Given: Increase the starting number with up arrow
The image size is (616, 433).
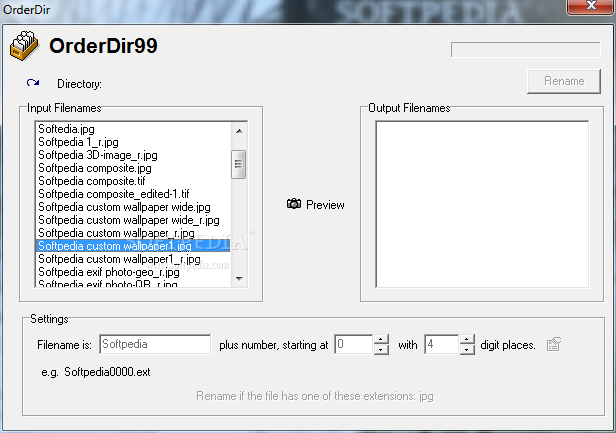Looking at the screenshot, I should (381, 339).
